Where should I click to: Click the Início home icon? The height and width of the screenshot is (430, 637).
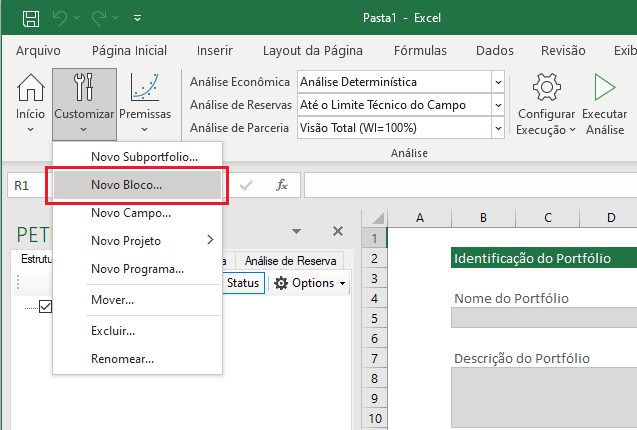[30, 90]
